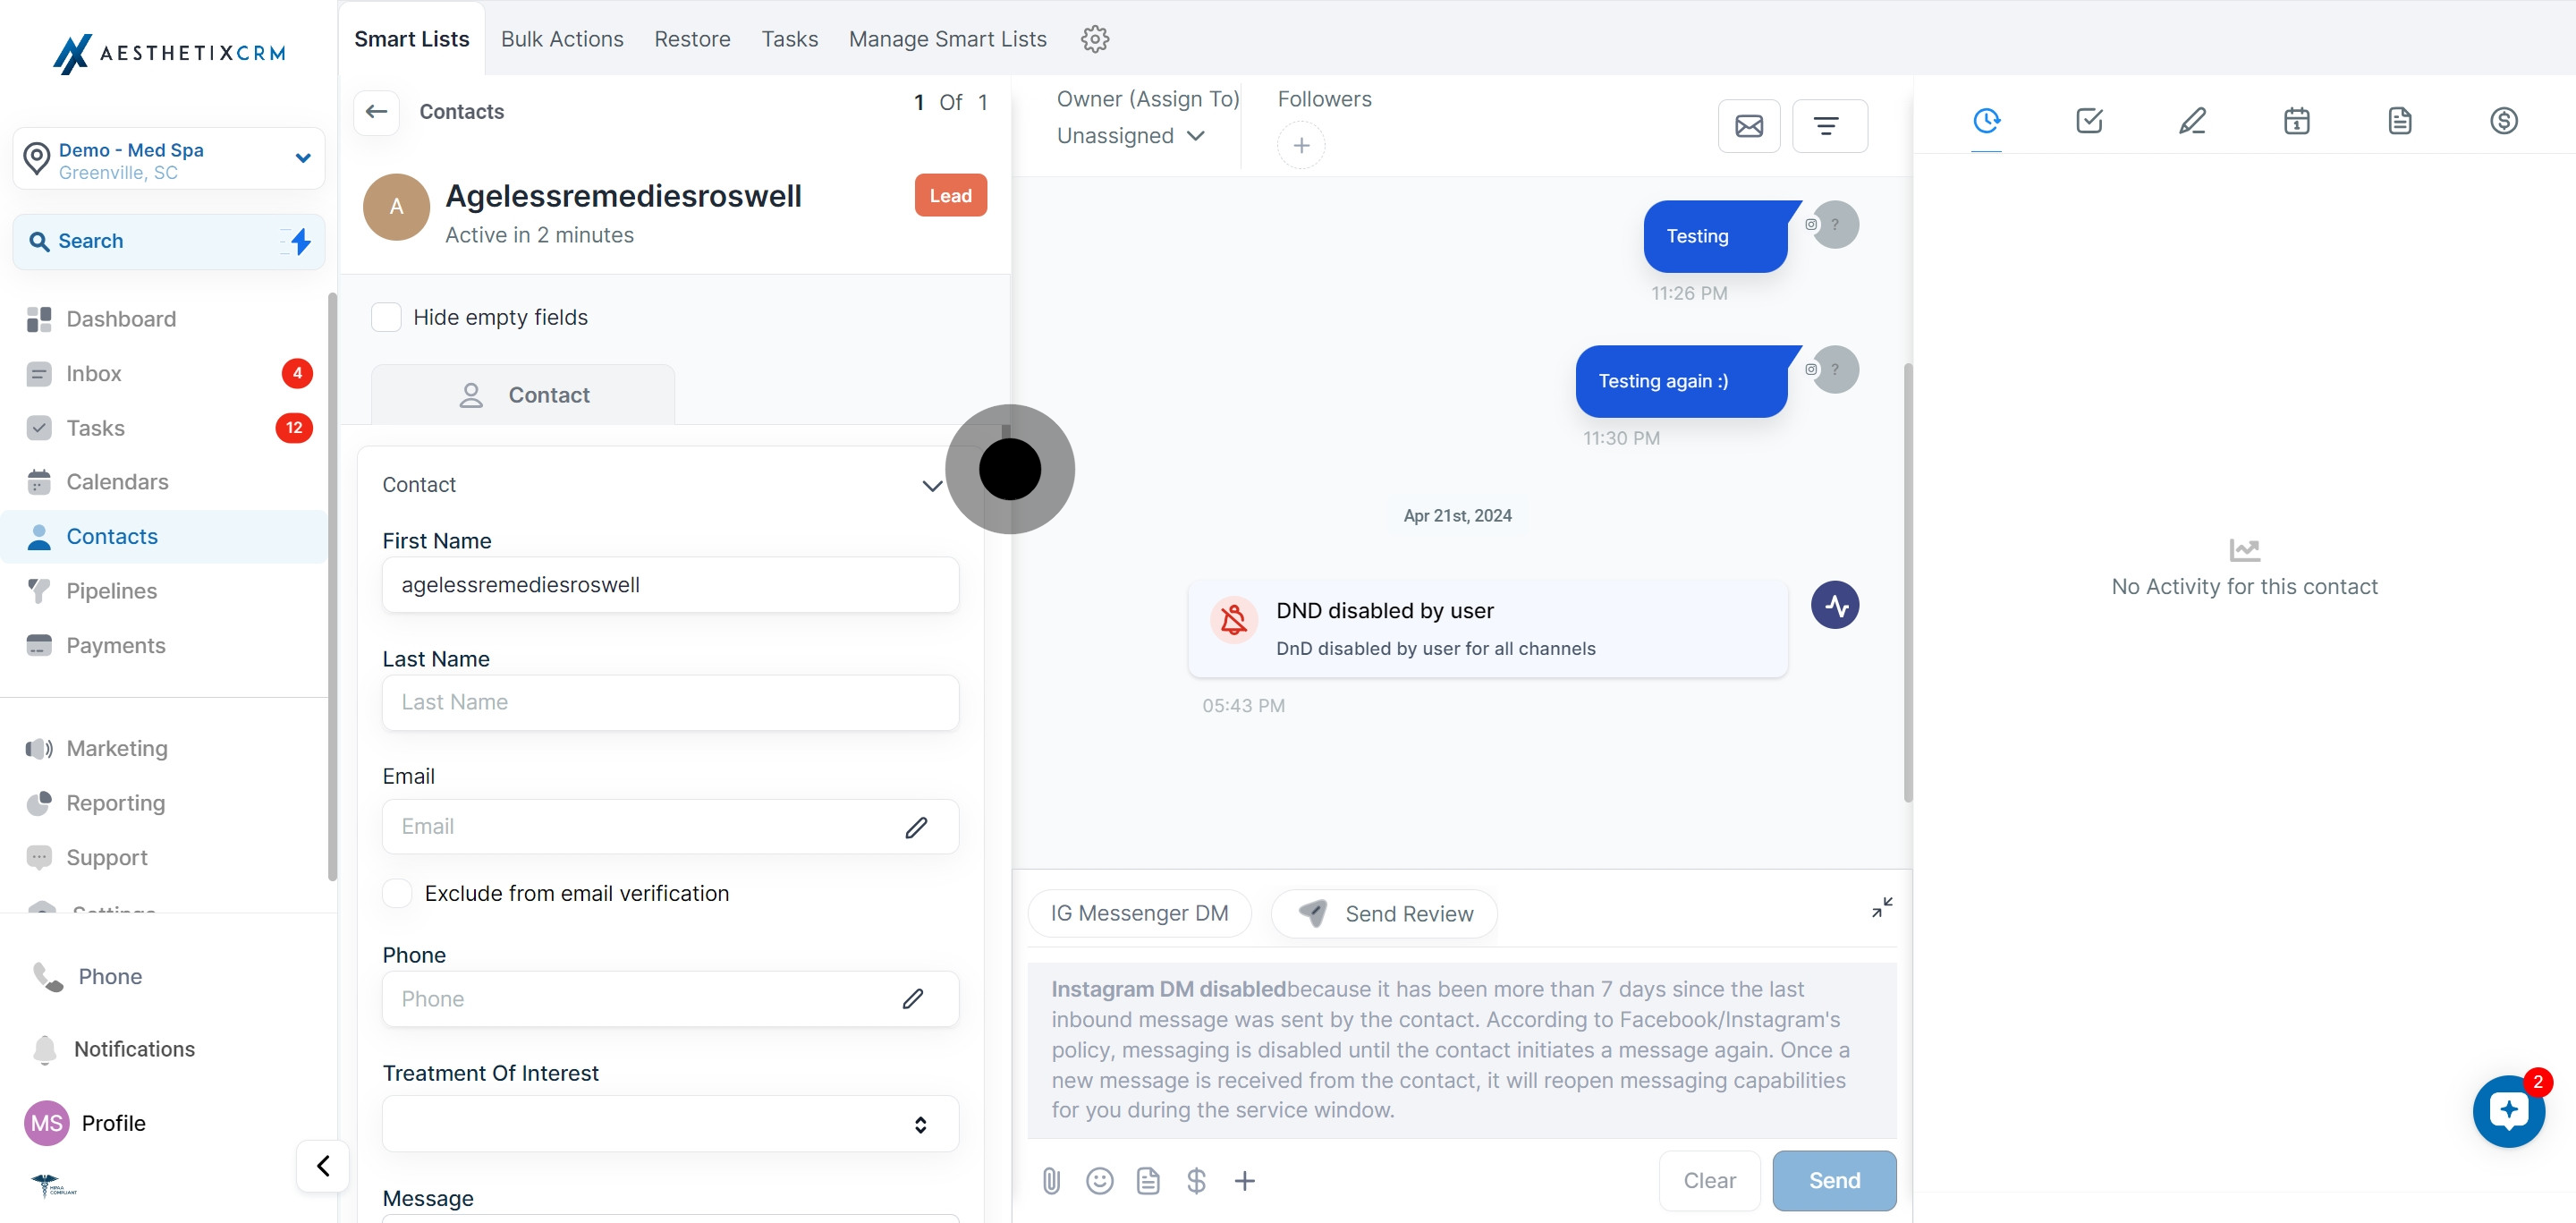Open the Appointments calendar icon in right panel
Image resolution: width=2576 pixels, height=1223 pixels.
coord(2296,121)
